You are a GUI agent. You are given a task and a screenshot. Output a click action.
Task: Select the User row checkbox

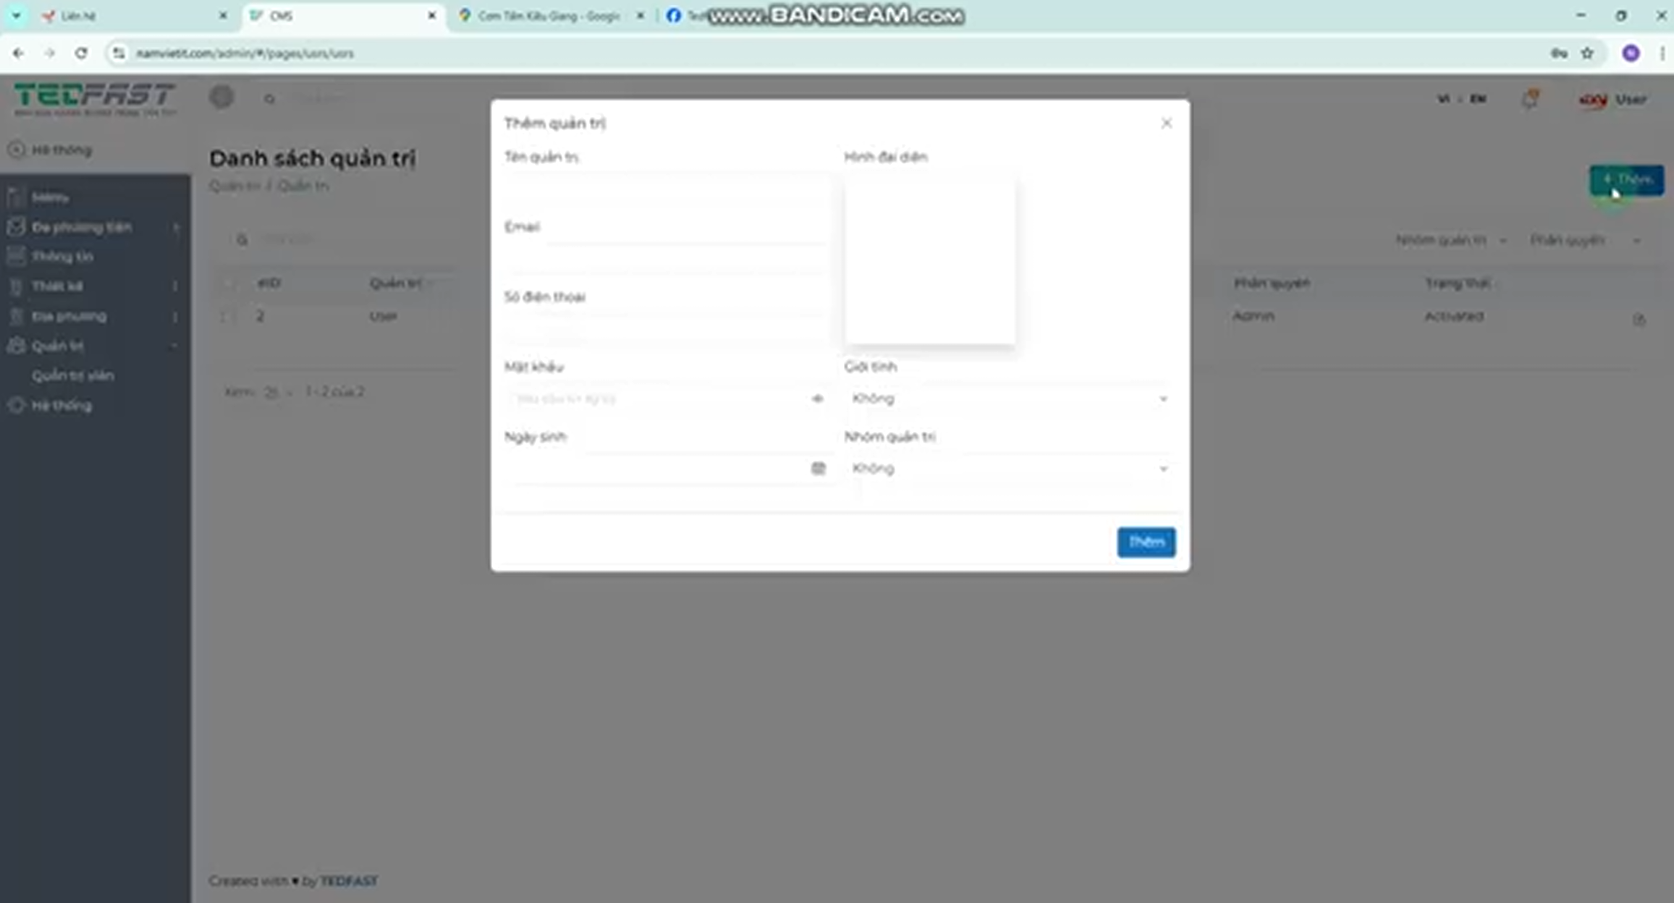tap(228, 316)
